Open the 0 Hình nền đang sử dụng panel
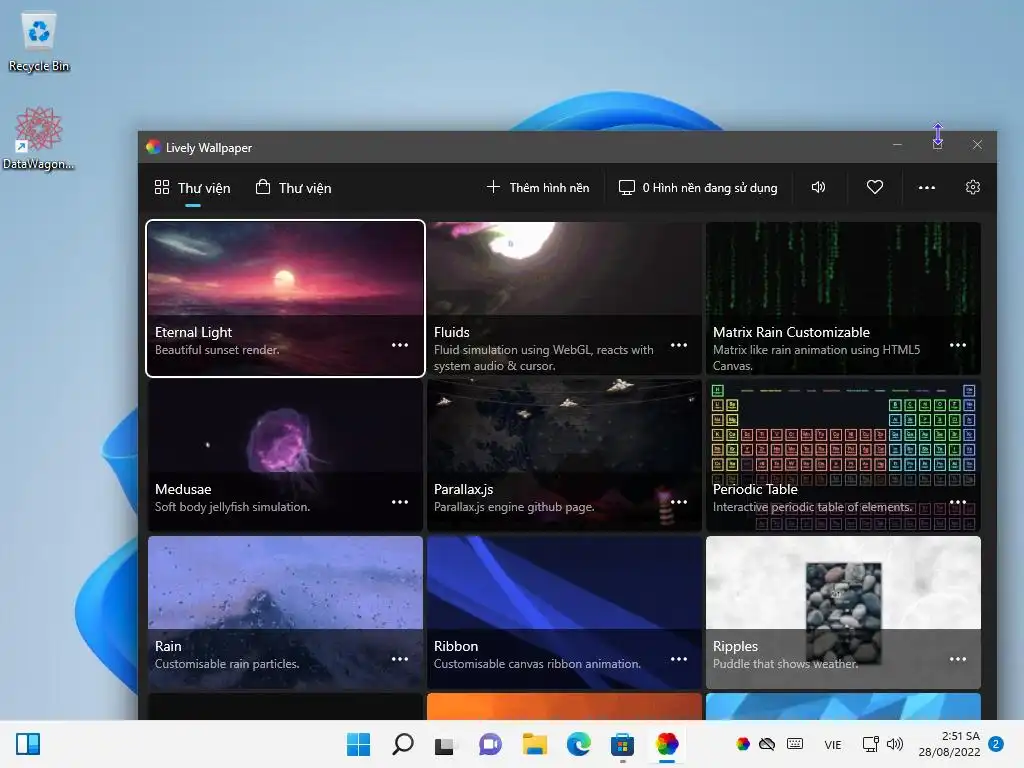 point(697,188)
